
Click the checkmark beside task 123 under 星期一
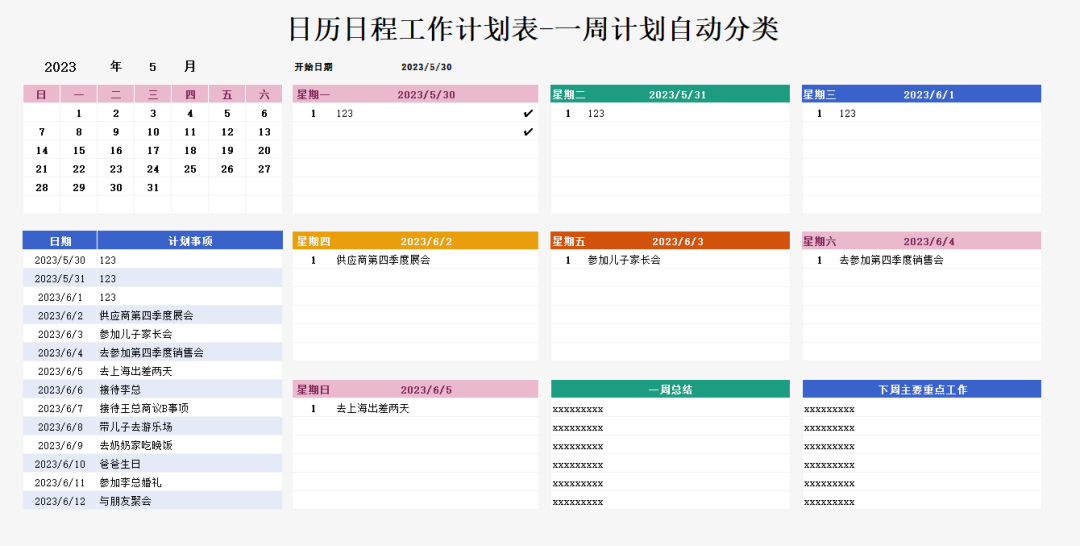tap(528, 114)
